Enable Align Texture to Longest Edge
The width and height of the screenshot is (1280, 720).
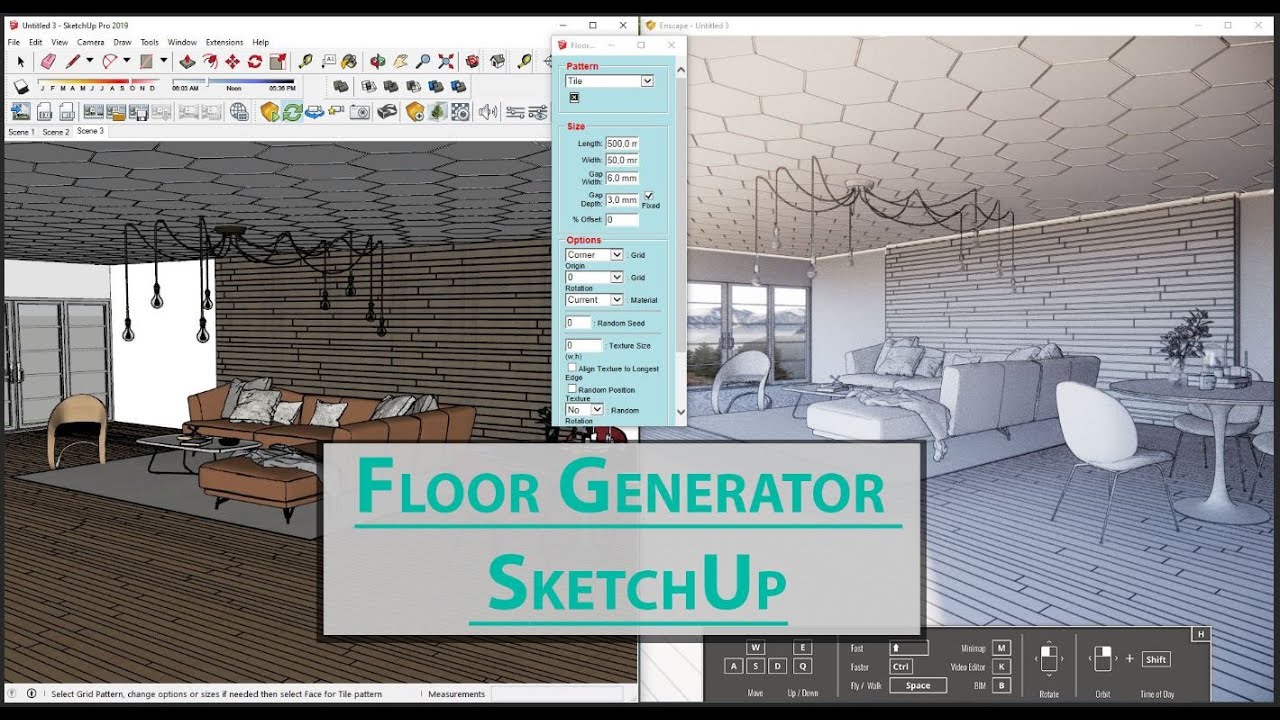(x=572, y=368)
